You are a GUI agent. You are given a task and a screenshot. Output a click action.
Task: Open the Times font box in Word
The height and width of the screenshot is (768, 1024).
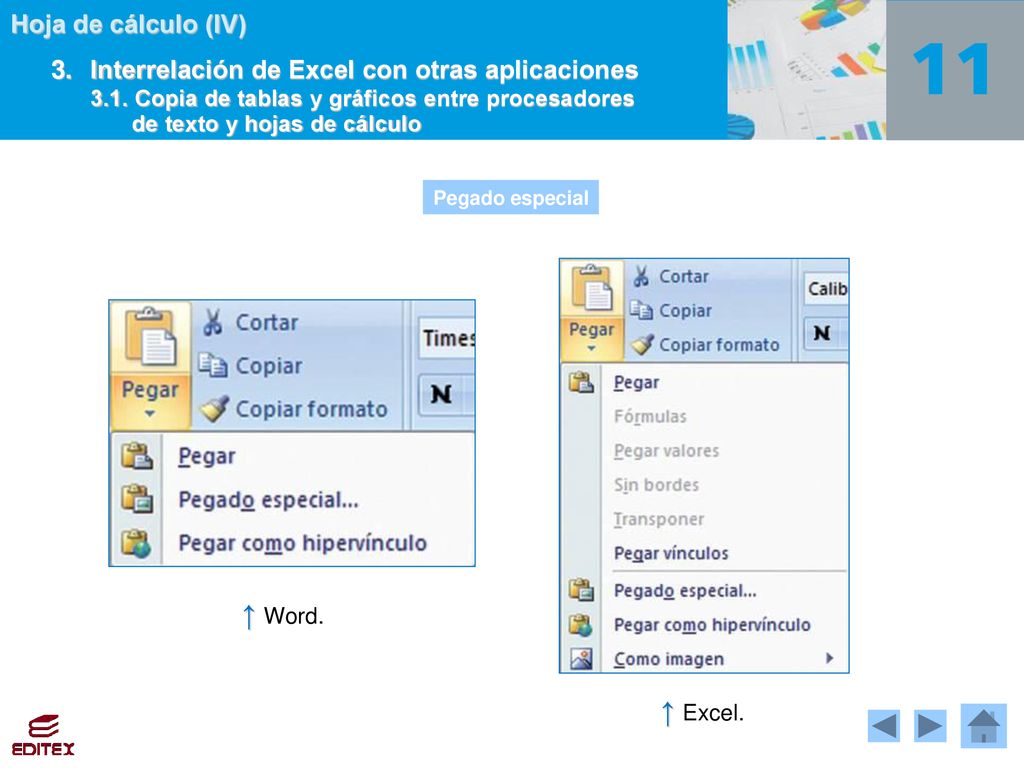pyautogui.click(x=447, y=338)
